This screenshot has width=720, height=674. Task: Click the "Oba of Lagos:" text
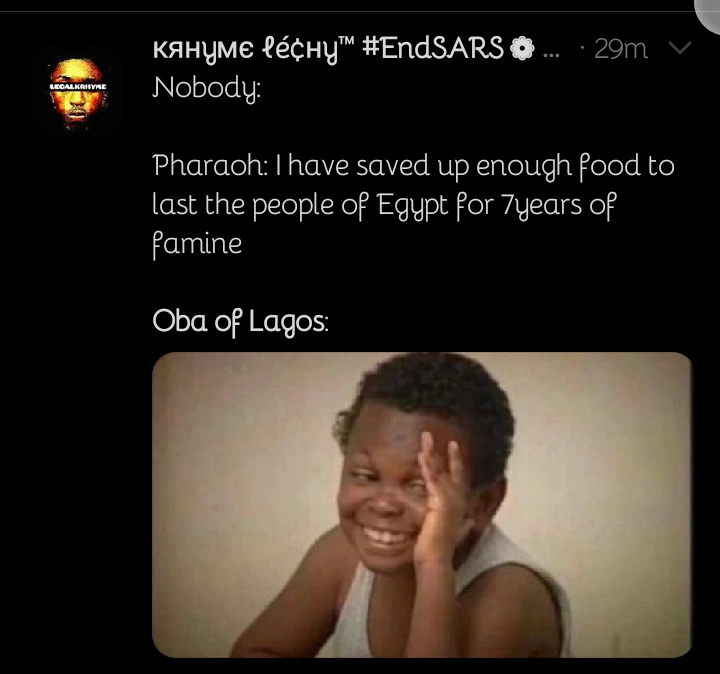coord(239,321)
